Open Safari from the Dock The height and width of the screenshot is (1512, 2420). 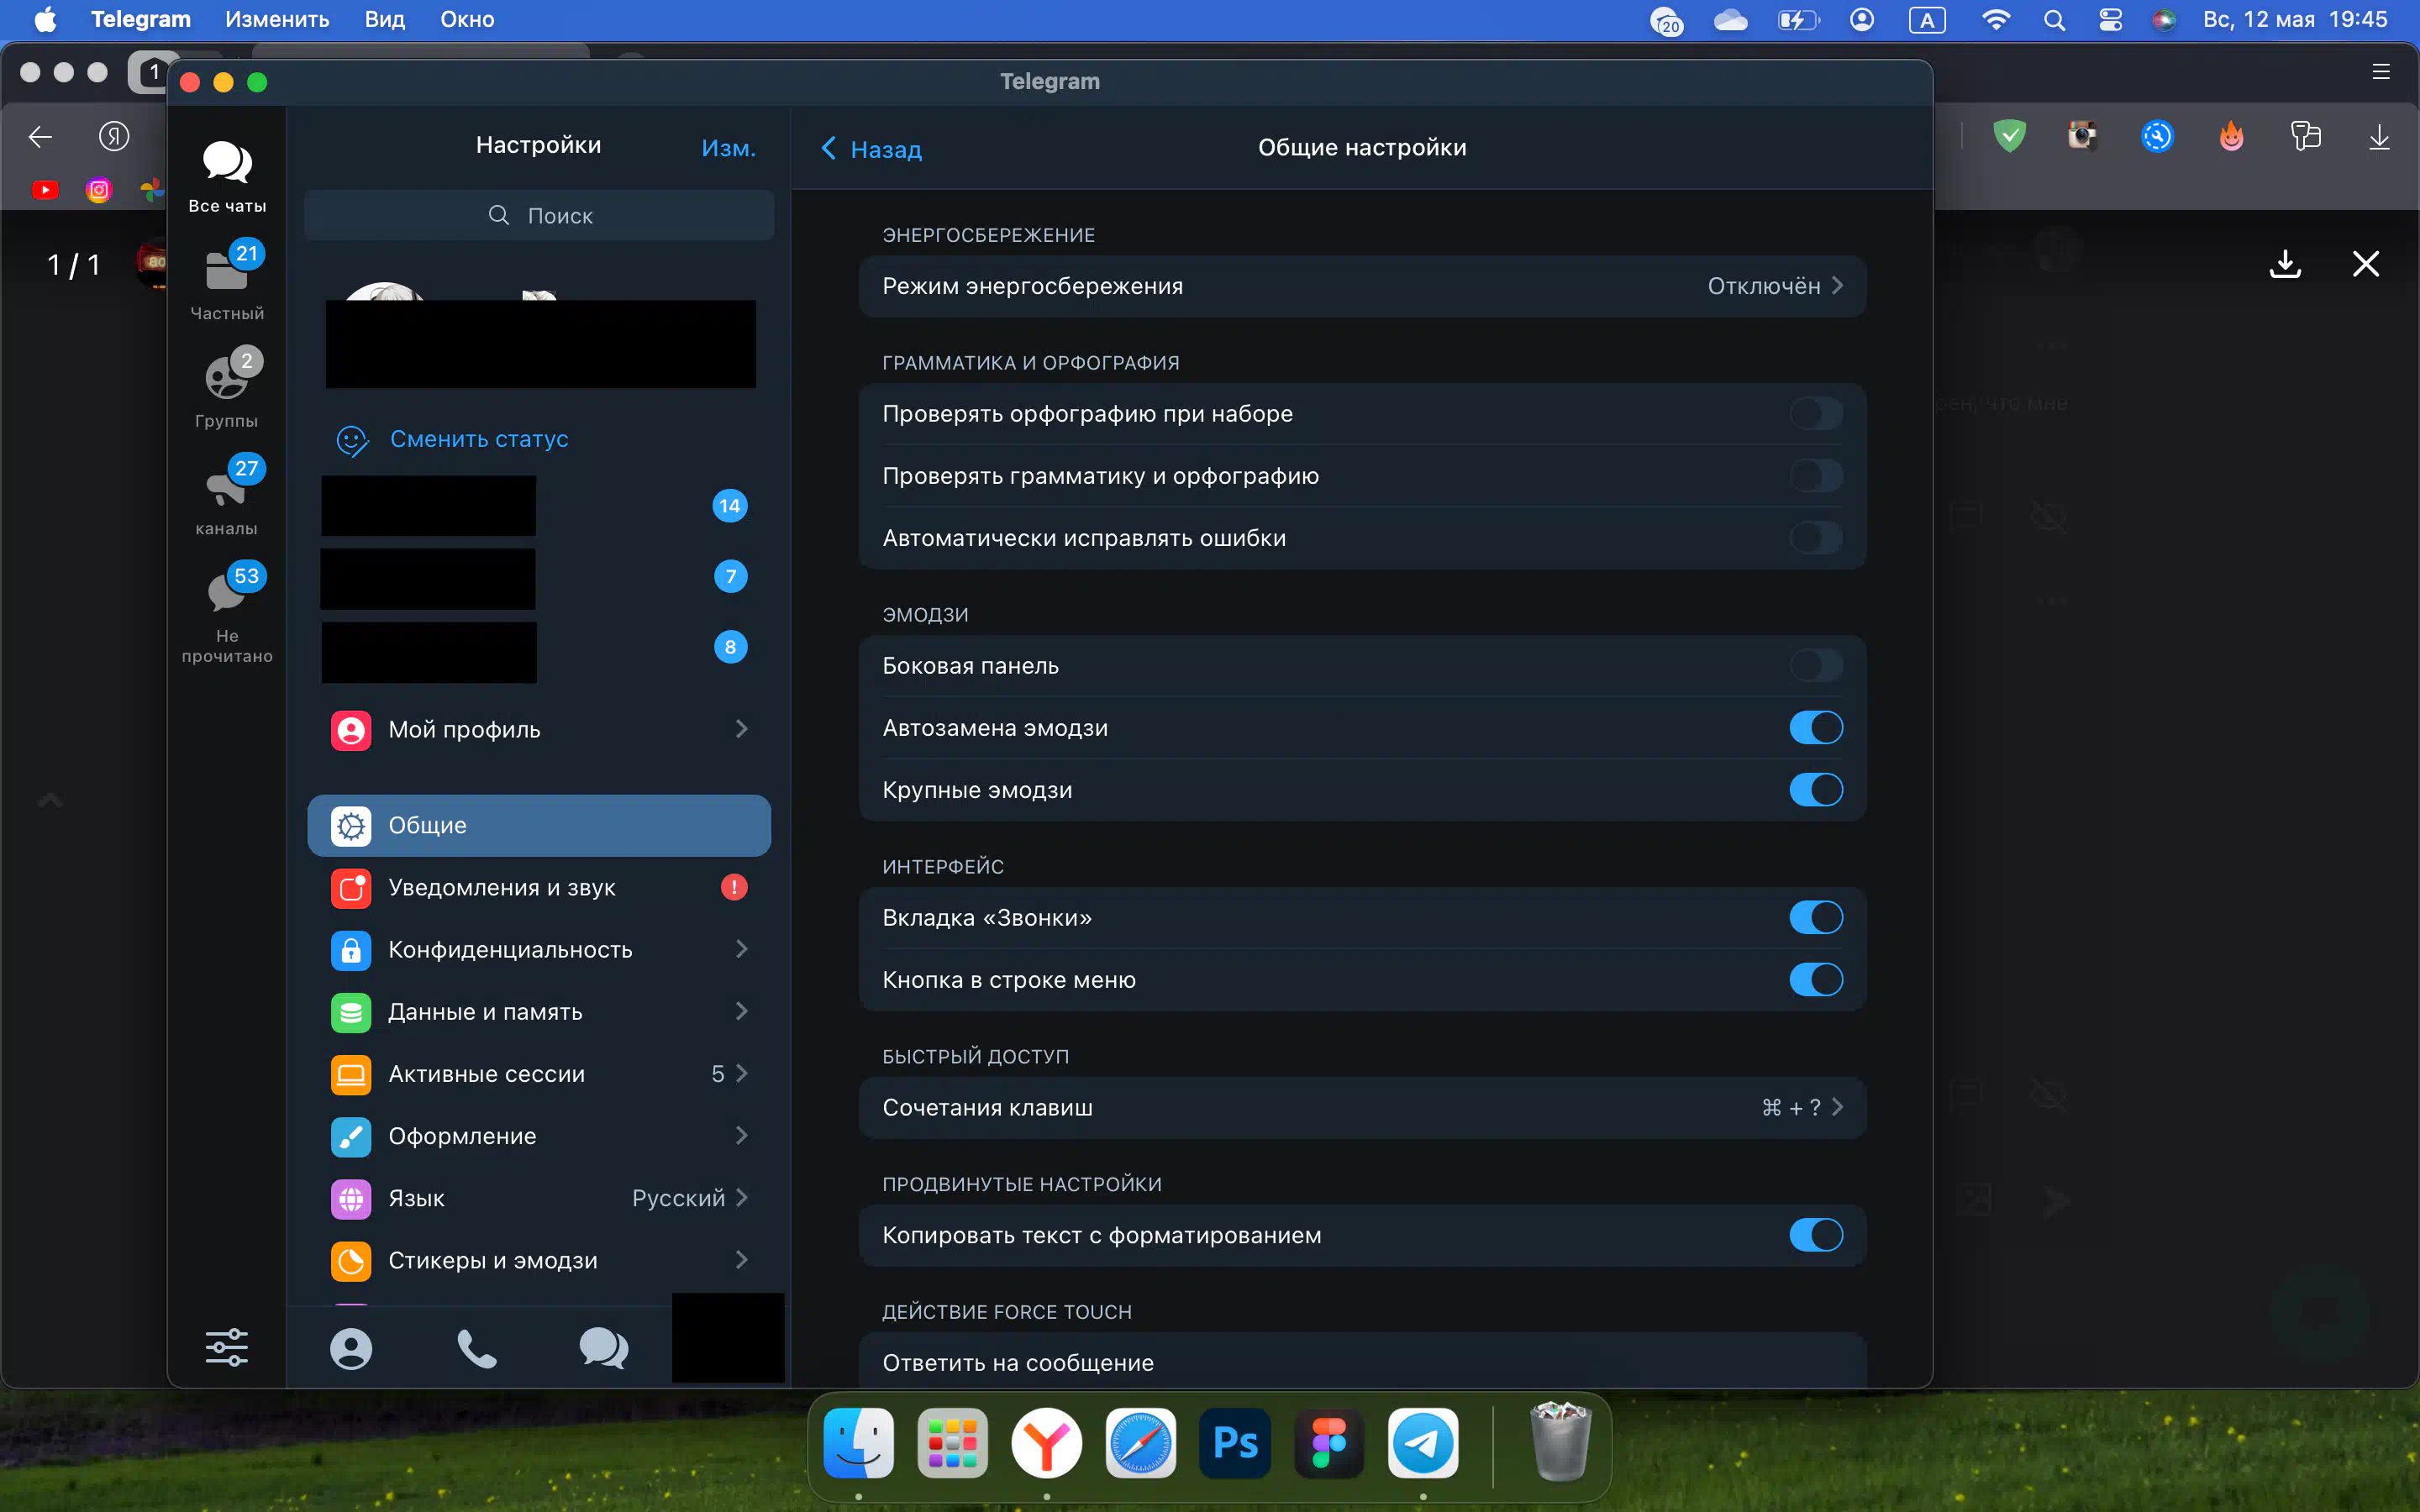click(x=1141, y=1443)
